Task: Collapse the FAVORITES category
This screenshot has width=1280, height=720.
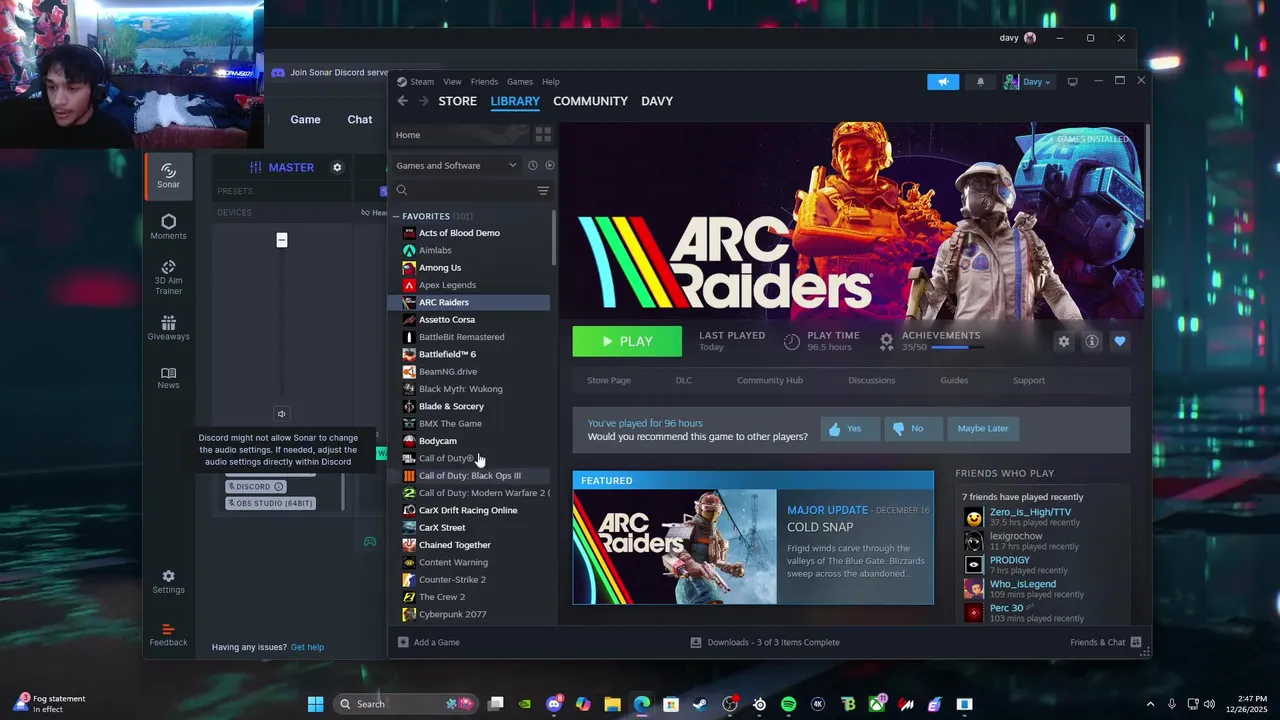Action: [x=396, y=216]
